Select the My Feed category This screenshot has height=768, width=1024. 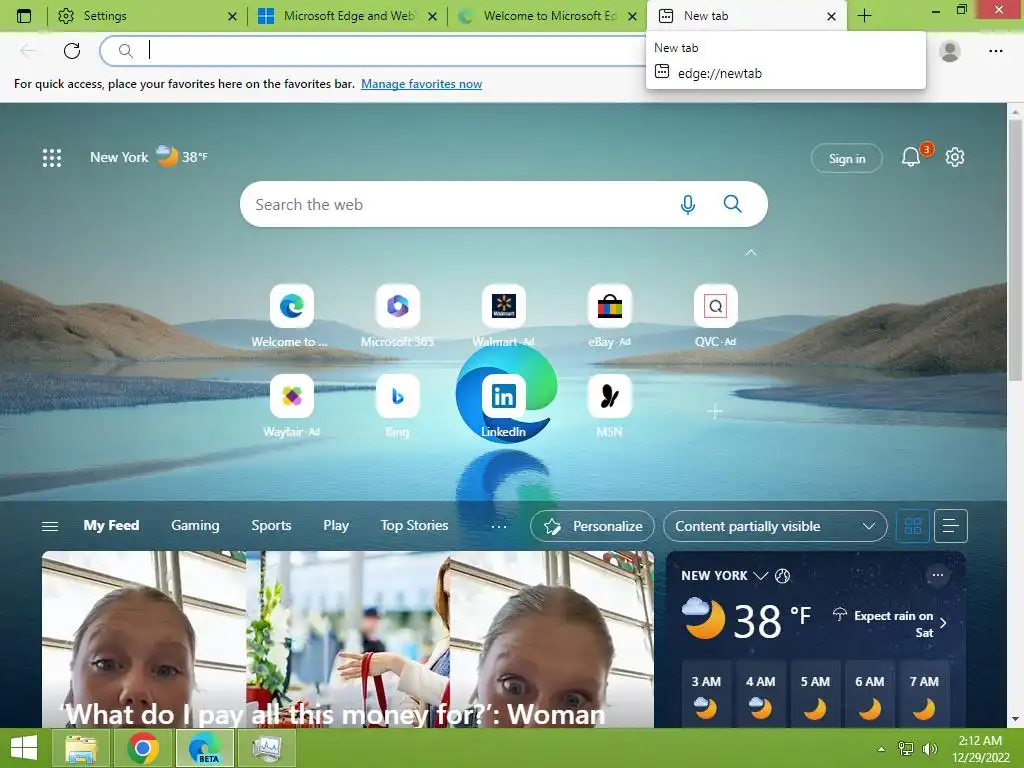tap(111, 526)
